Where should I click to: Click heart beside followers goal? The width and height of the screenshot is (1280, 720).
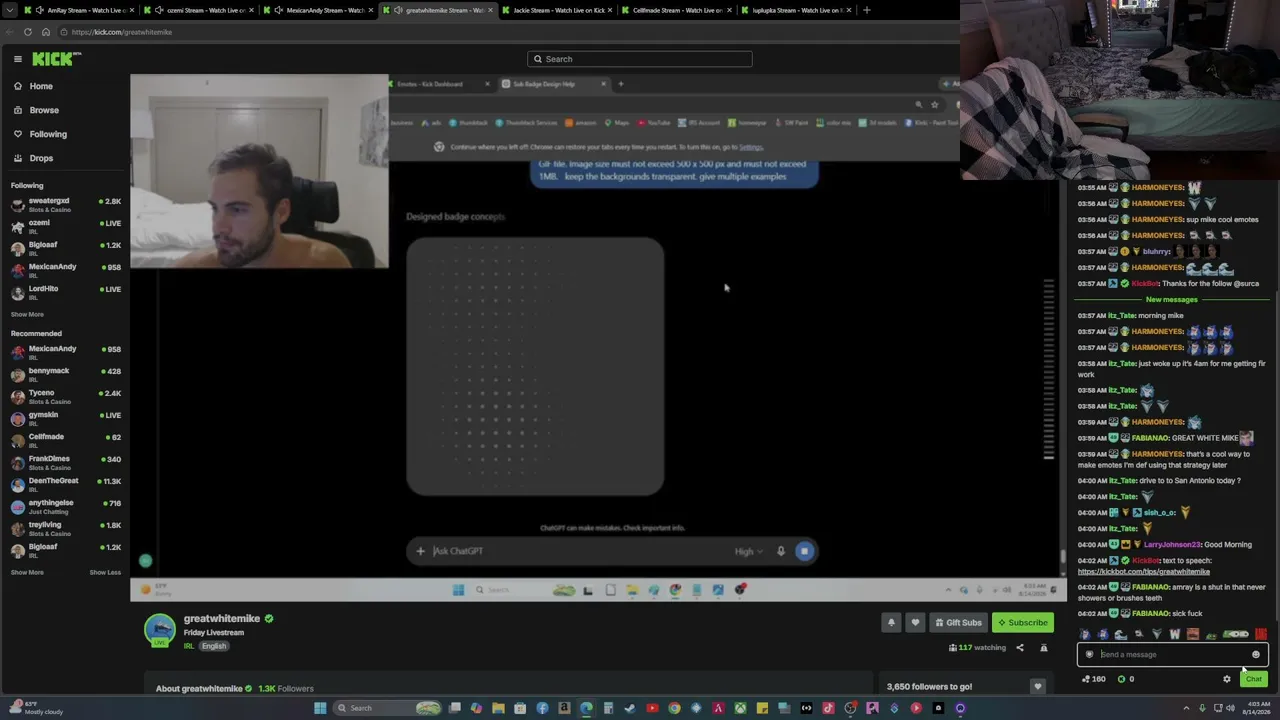(x=1037, y=687)
